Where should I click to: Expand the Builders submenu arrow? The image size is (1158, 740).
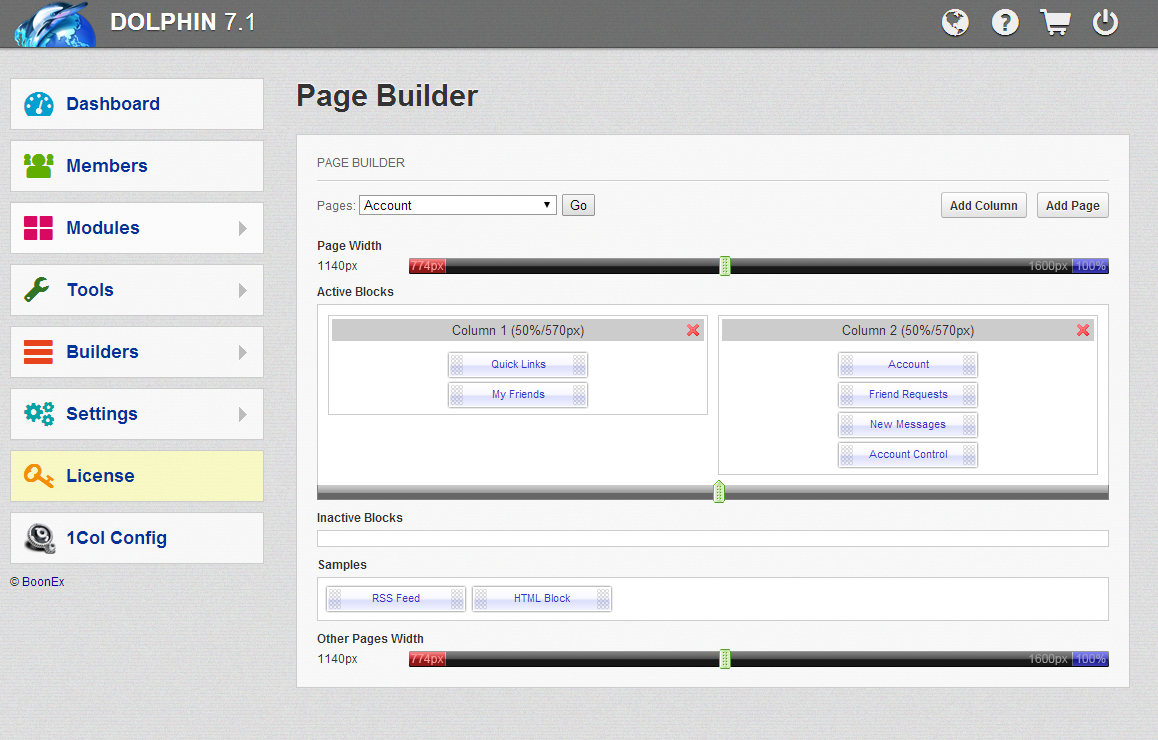click(242, 352)
